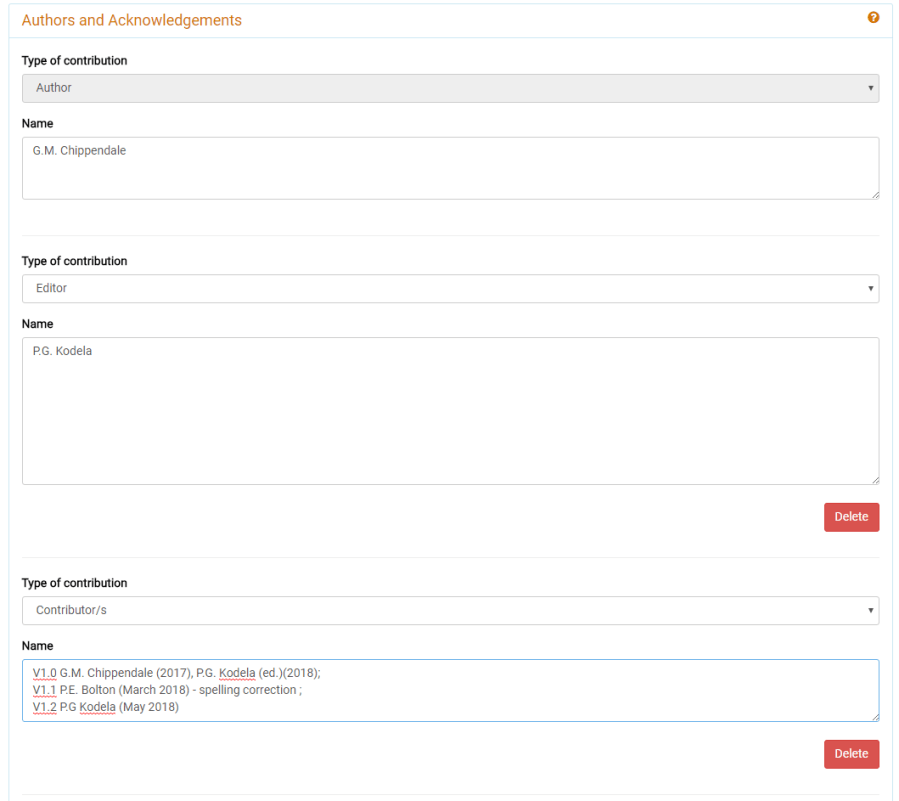The height and width of the screenshot is (801, 899).
Task: Click Type of contribution label above Contributor/s
Action: 75,584
